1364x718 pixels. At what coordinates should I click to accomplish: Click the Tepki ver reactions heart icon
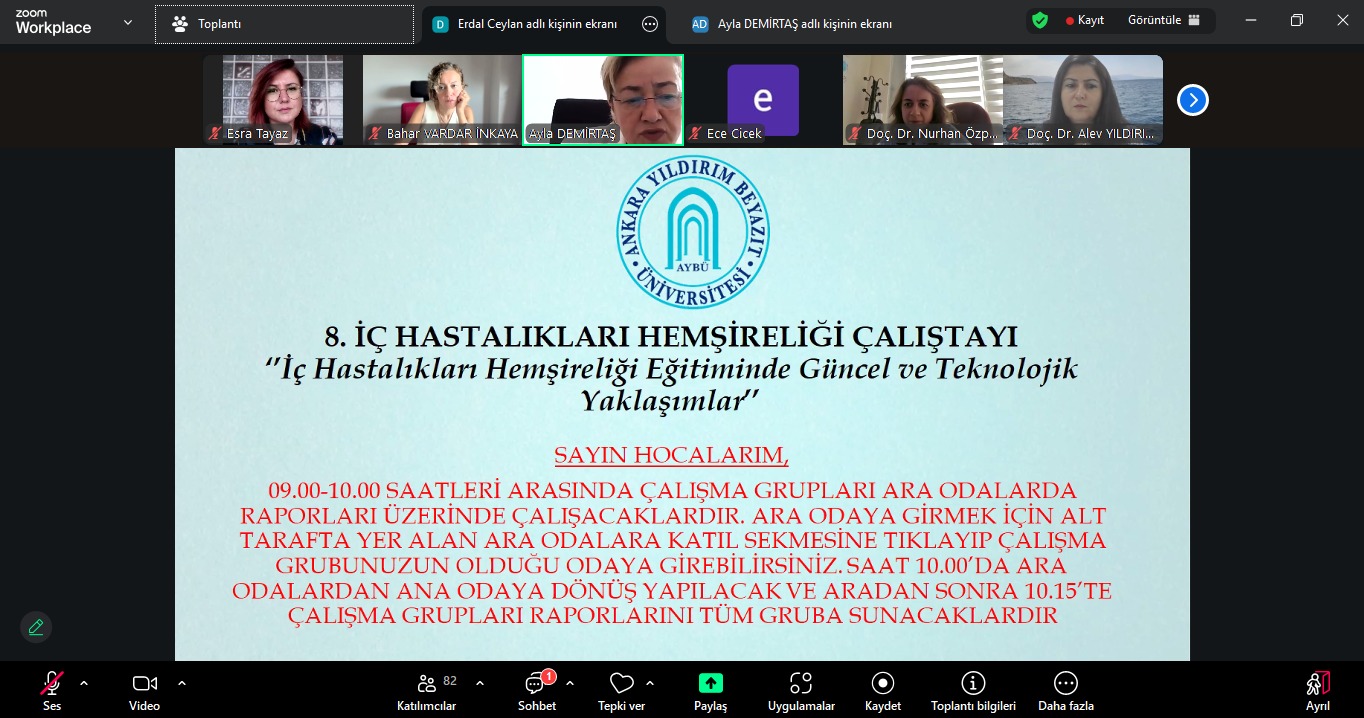pyautogui.click(x=622, y=683)
